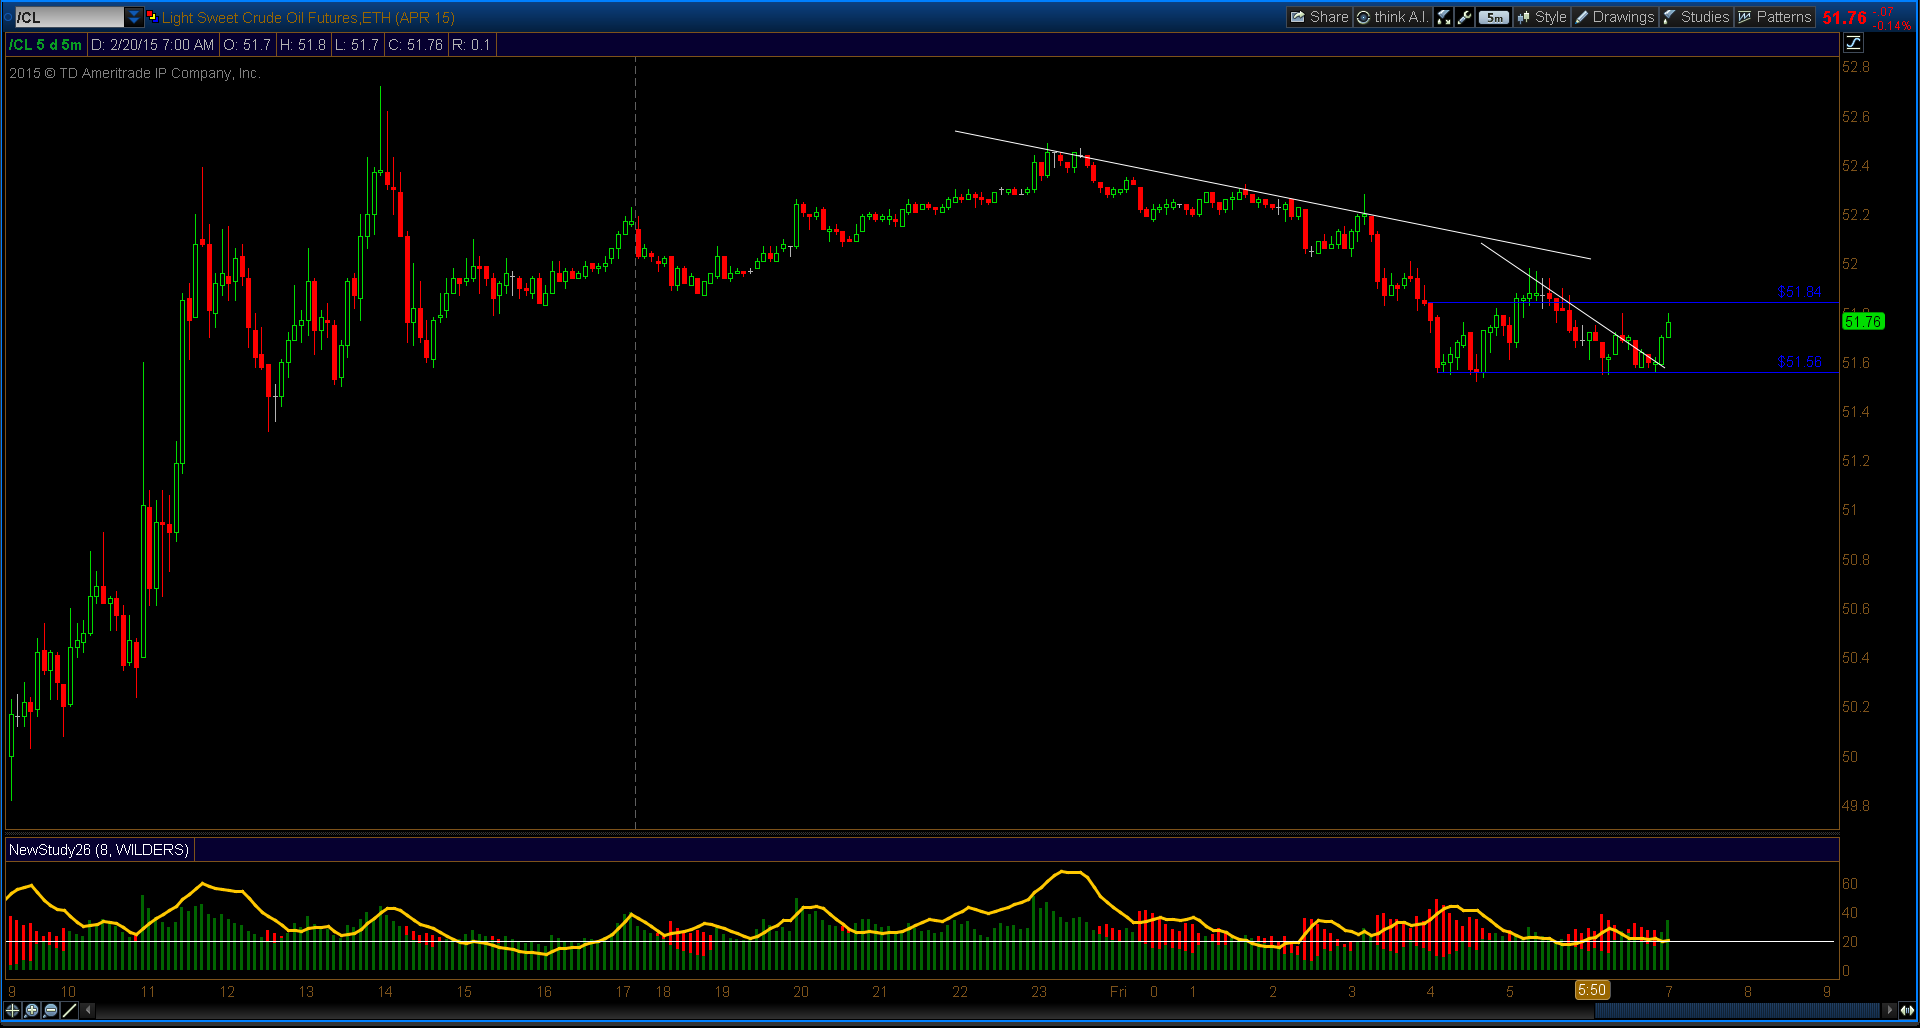Click the D: 2/20/15 7:00 AM field
The height and width of the screenshot is (1028, 1920).
153,45
